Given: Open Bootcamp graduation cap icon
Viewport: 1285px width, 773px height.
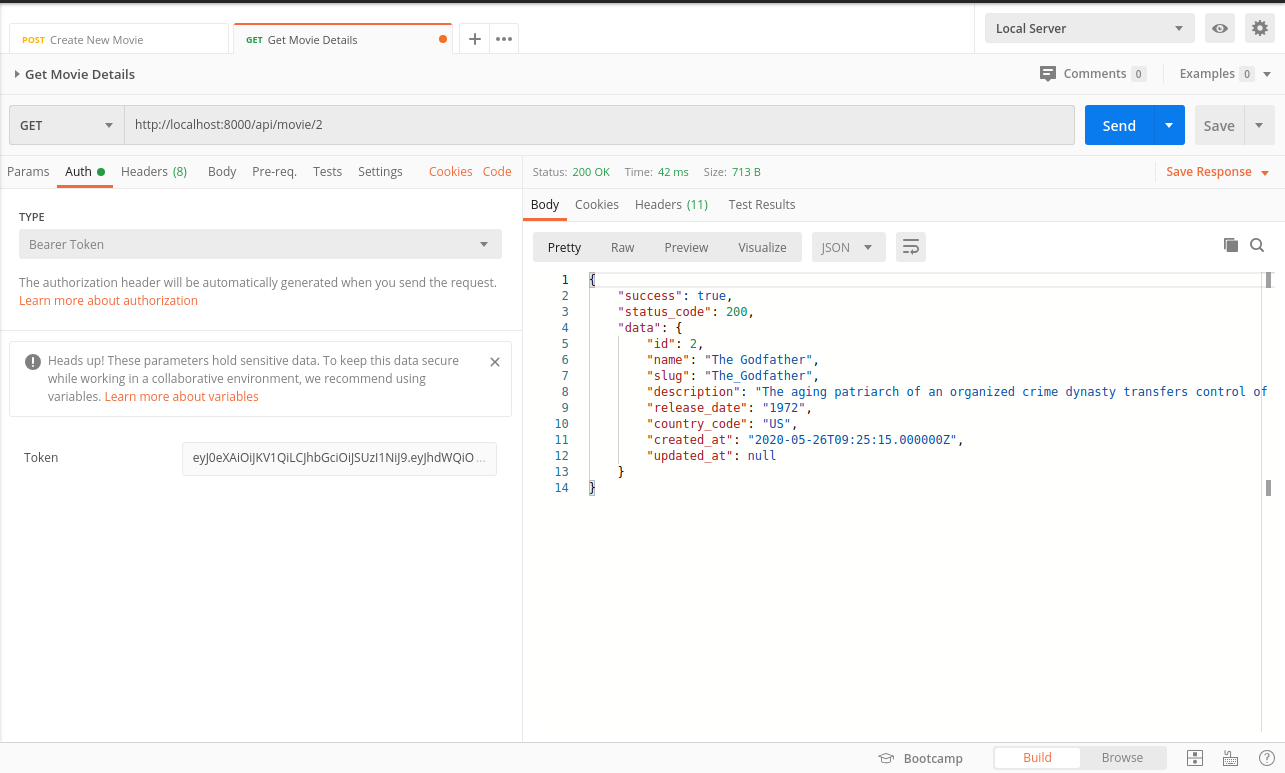Looking at the screenshot, I should 885,758.
